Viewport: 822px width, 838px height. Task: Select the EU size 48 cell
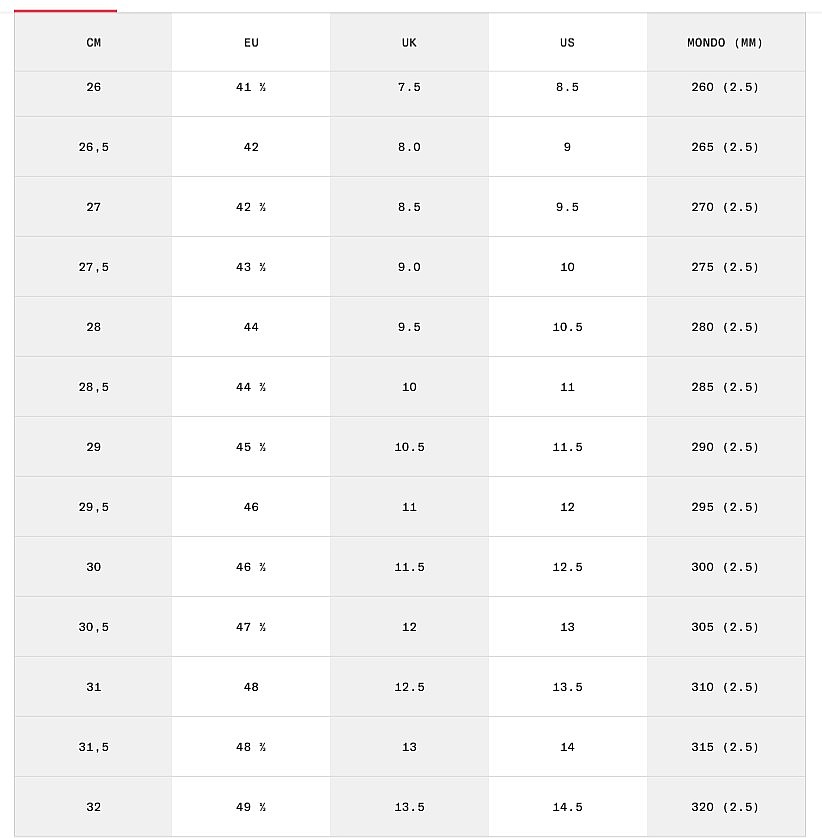(251, 687)
